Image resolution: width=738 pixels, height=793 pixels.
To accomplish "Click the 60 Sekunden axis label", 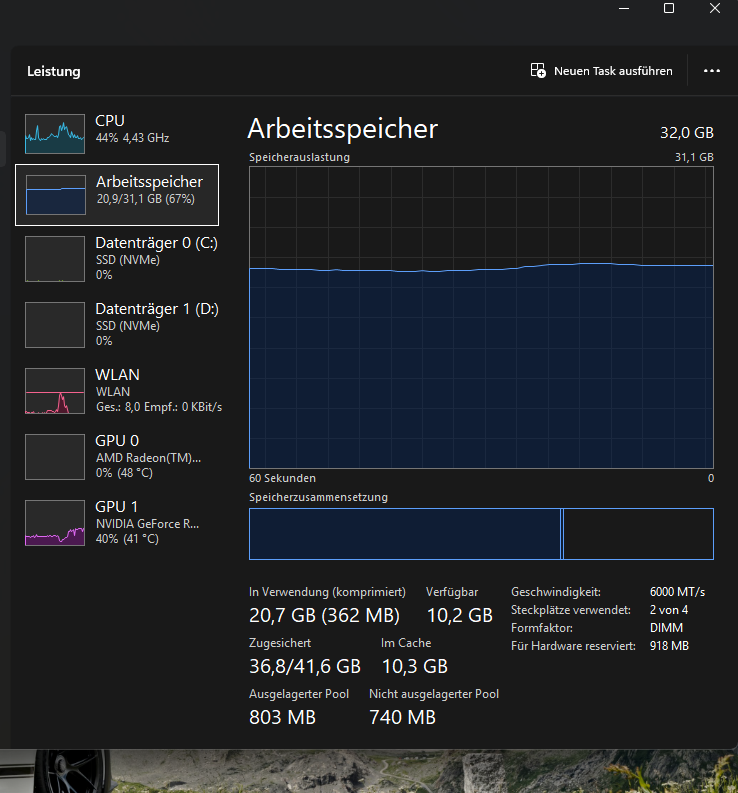I will click(282, 478).
